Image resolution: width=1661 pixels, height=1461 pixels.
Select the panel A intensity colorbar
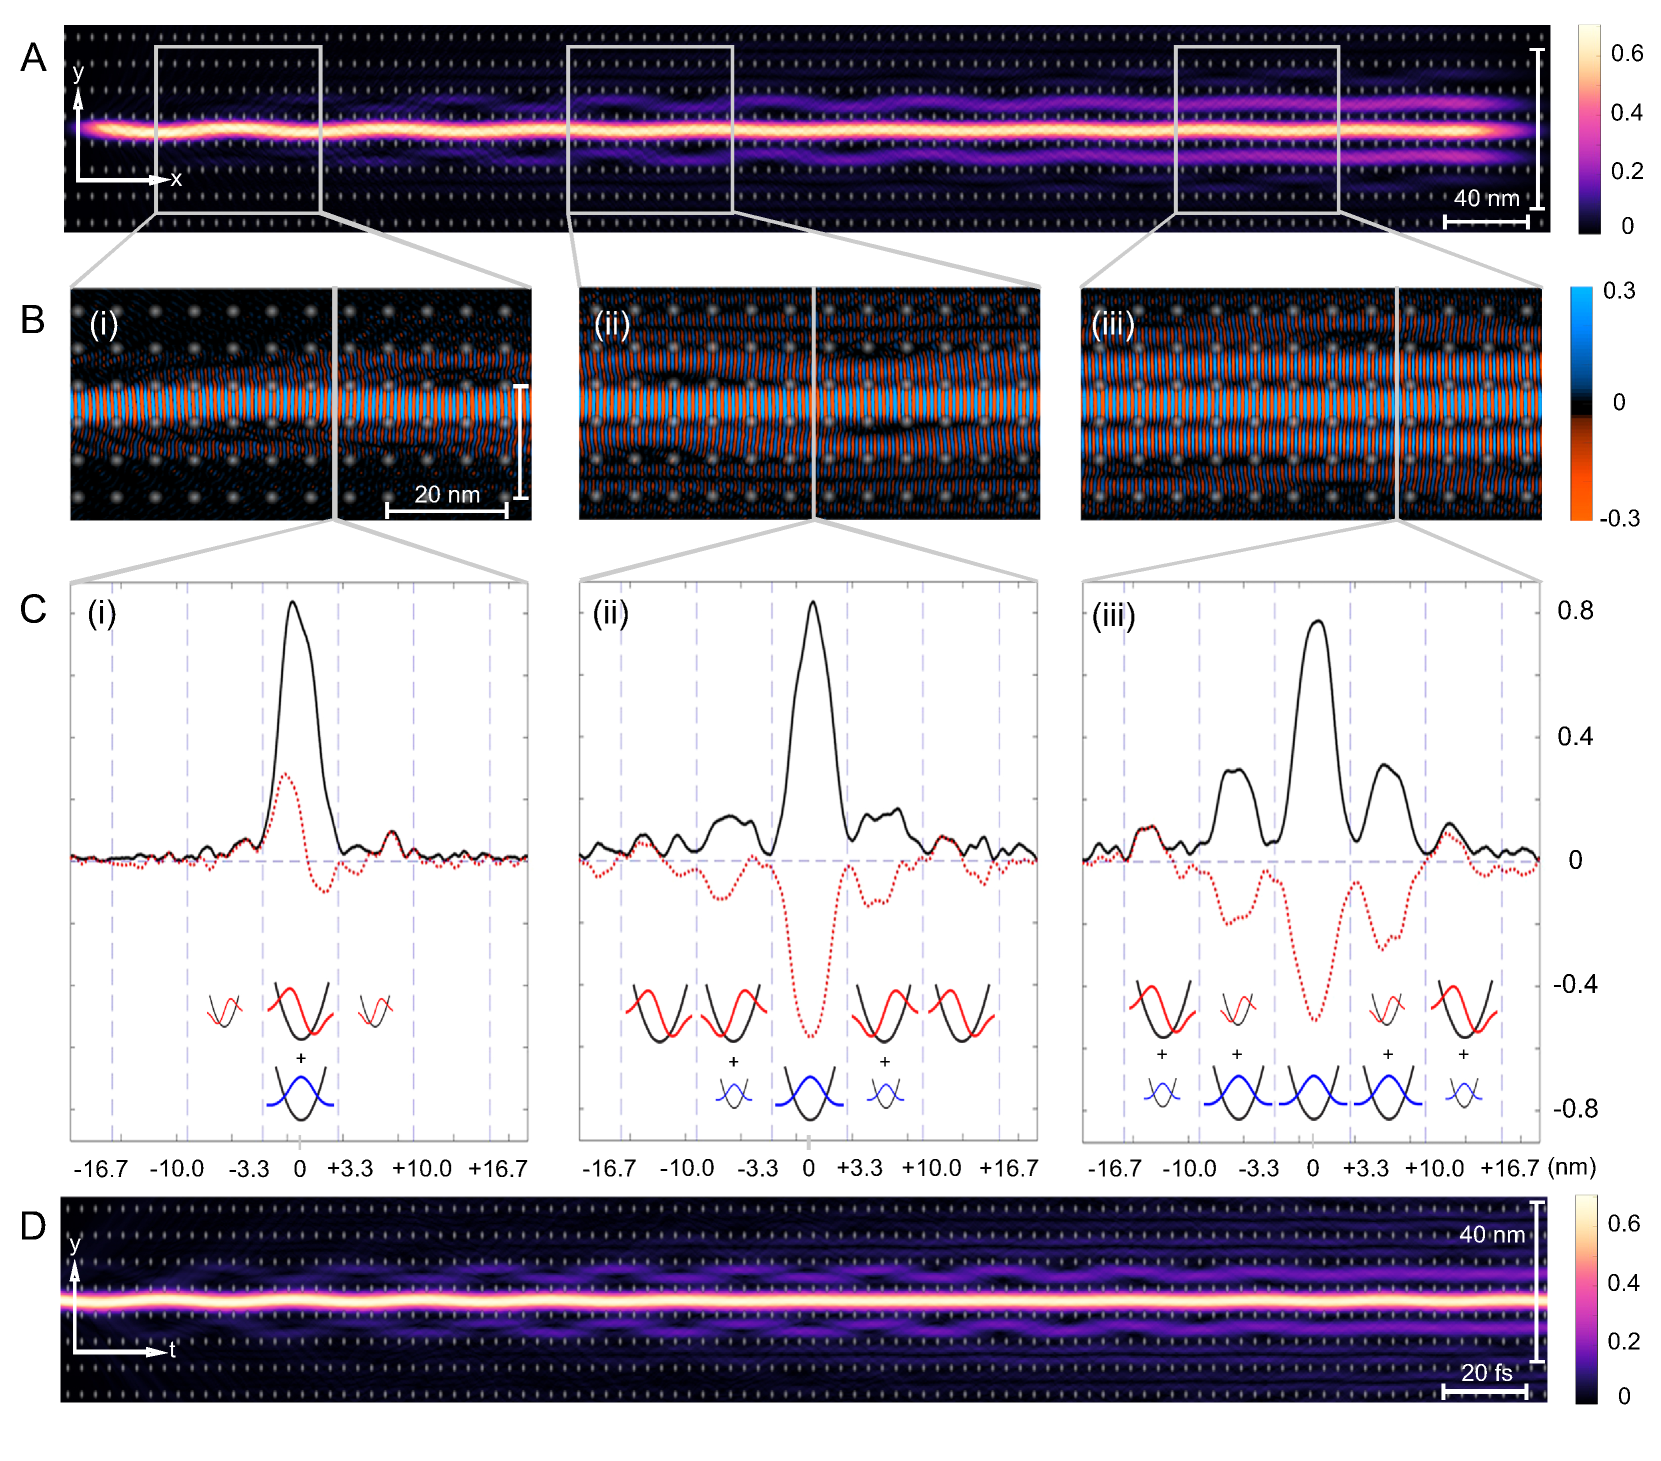click(x=1589, y=129)
